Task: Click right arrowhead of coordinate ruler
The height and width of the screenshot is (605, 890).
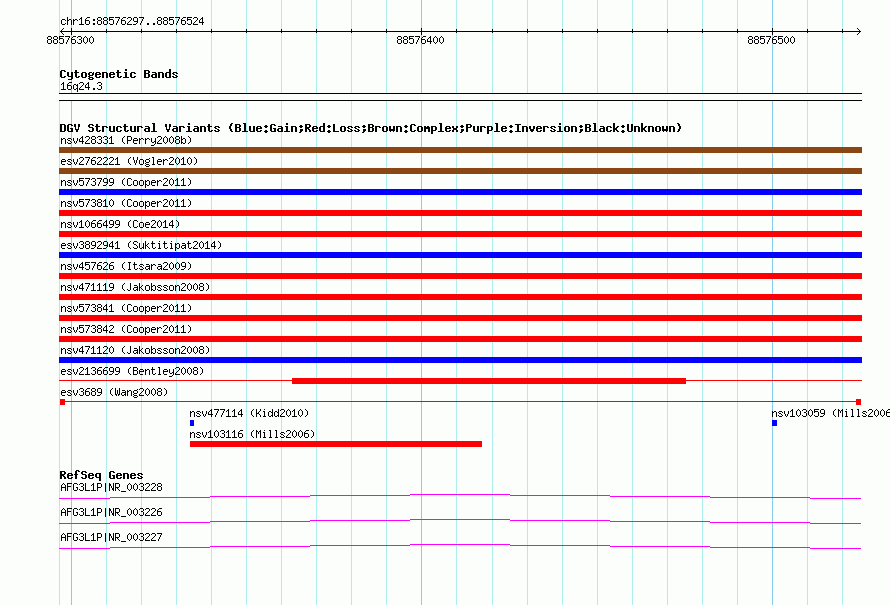Action: 859,31
